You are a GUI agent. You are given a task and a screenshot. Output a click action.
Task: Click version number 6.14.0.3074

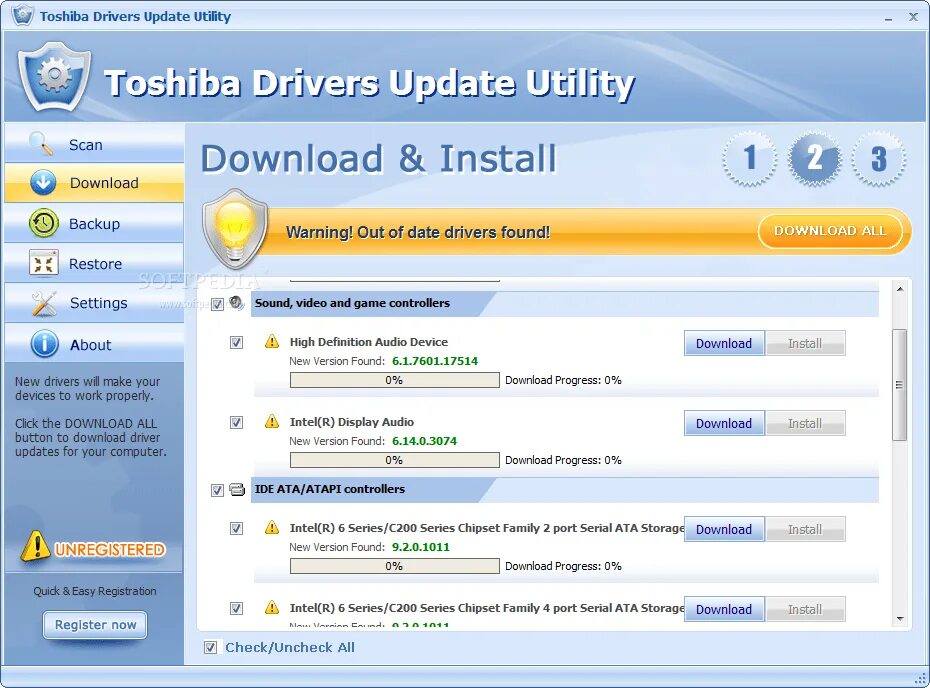[x=425, y=441]
